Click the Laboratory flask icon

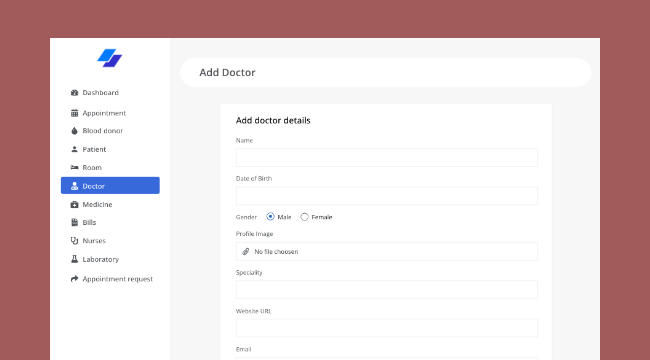[74, 259]
